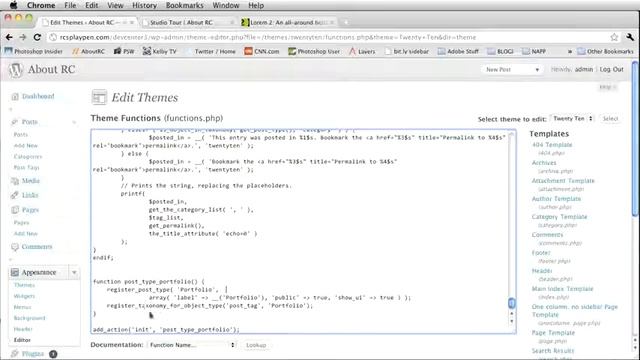Open Attachment Template file
Image resolution: width=640 pixels, height=360 pixels.
click(x=563, y=181)
